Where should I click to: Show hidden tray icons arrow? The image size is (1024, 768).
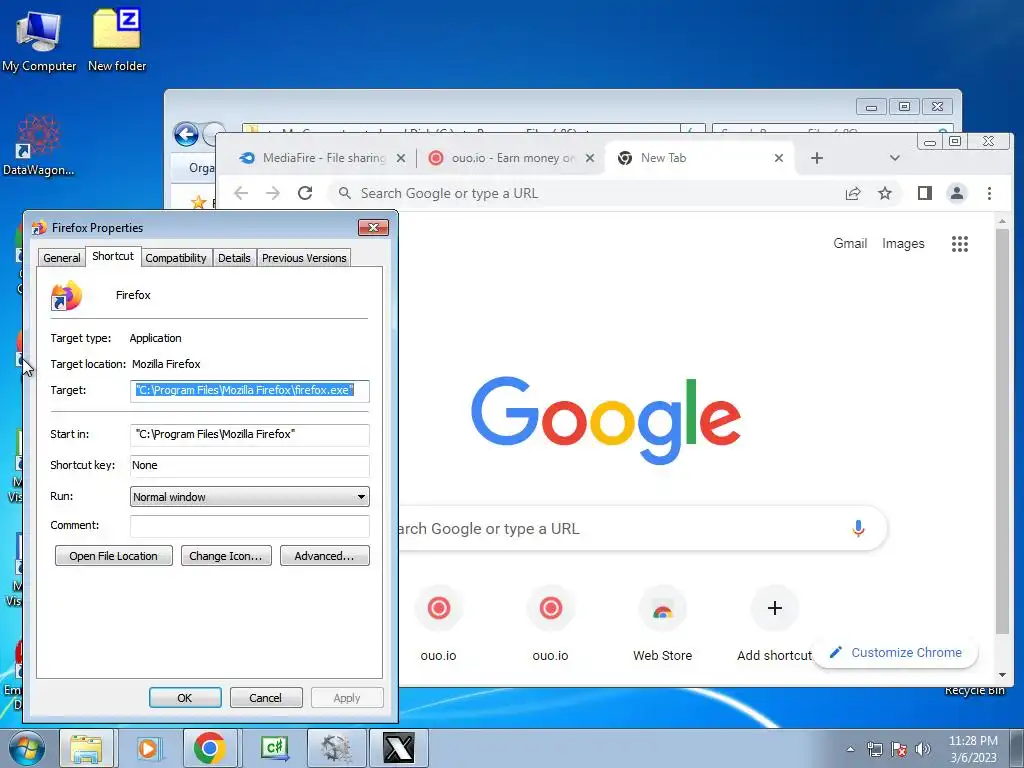[x=850, y=749]
